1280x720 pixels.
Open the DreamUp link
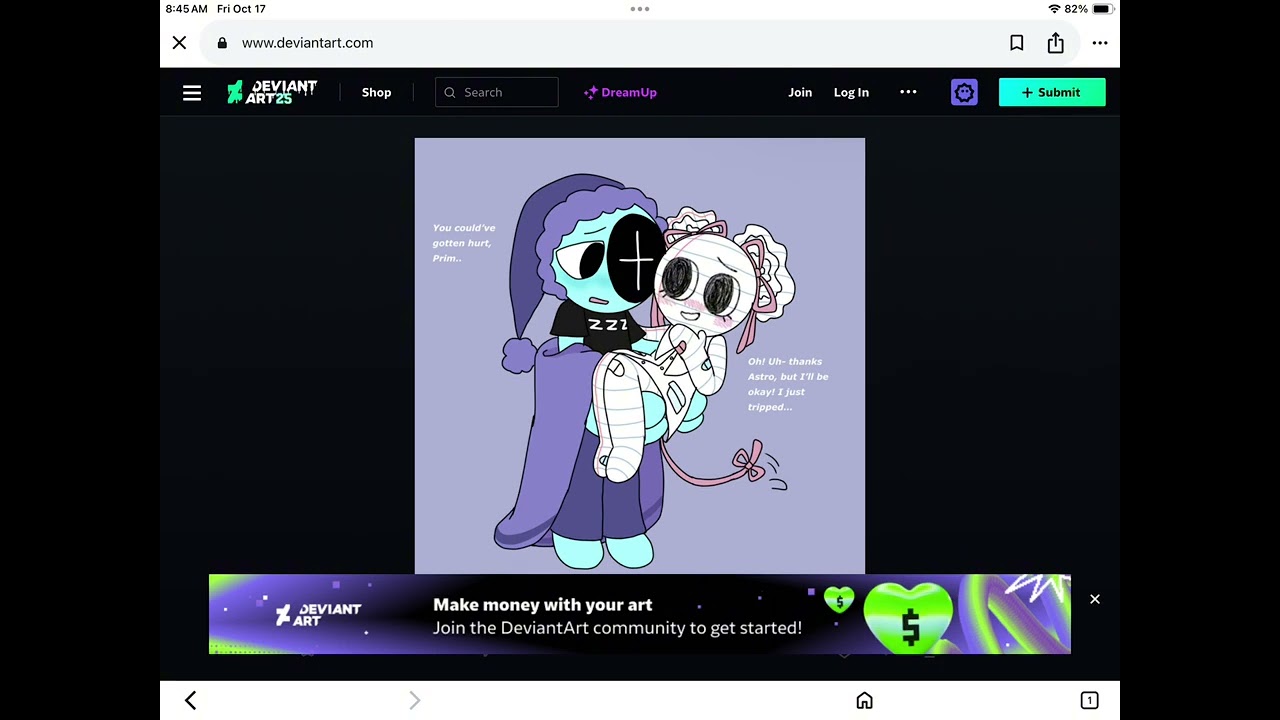pyautogui.click(x=620, y=92)
